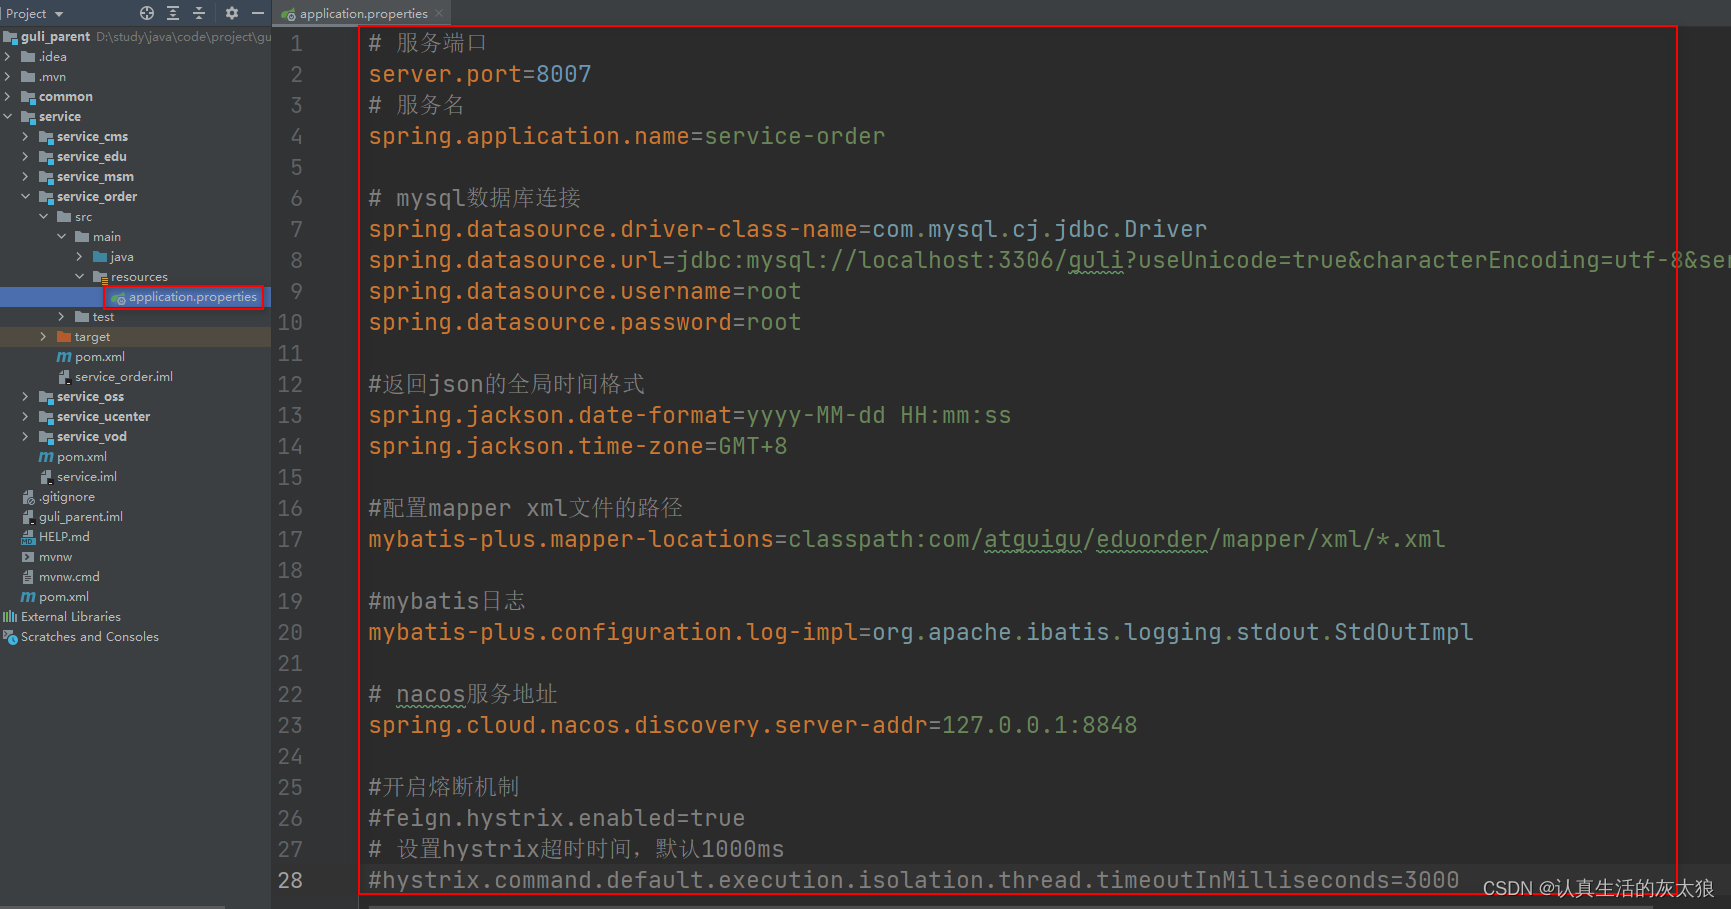Click the mybatis-plus.mapper-locations line

pyautogui.click(x=906, y=539)
